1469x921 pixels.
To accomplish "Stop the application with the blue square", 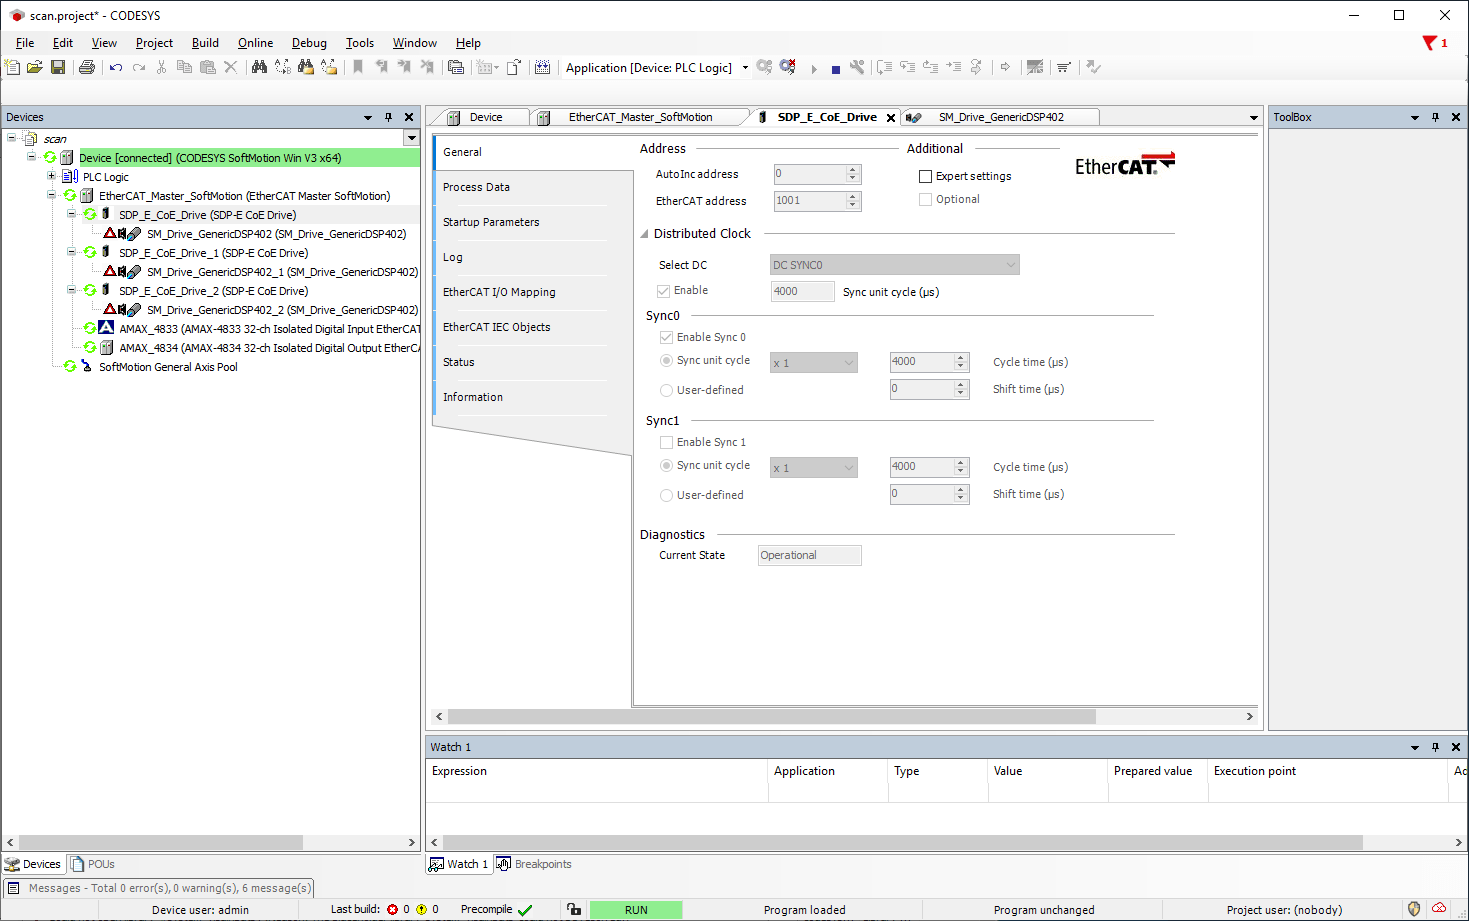I will pyautogui.click(x=836, y=69).
